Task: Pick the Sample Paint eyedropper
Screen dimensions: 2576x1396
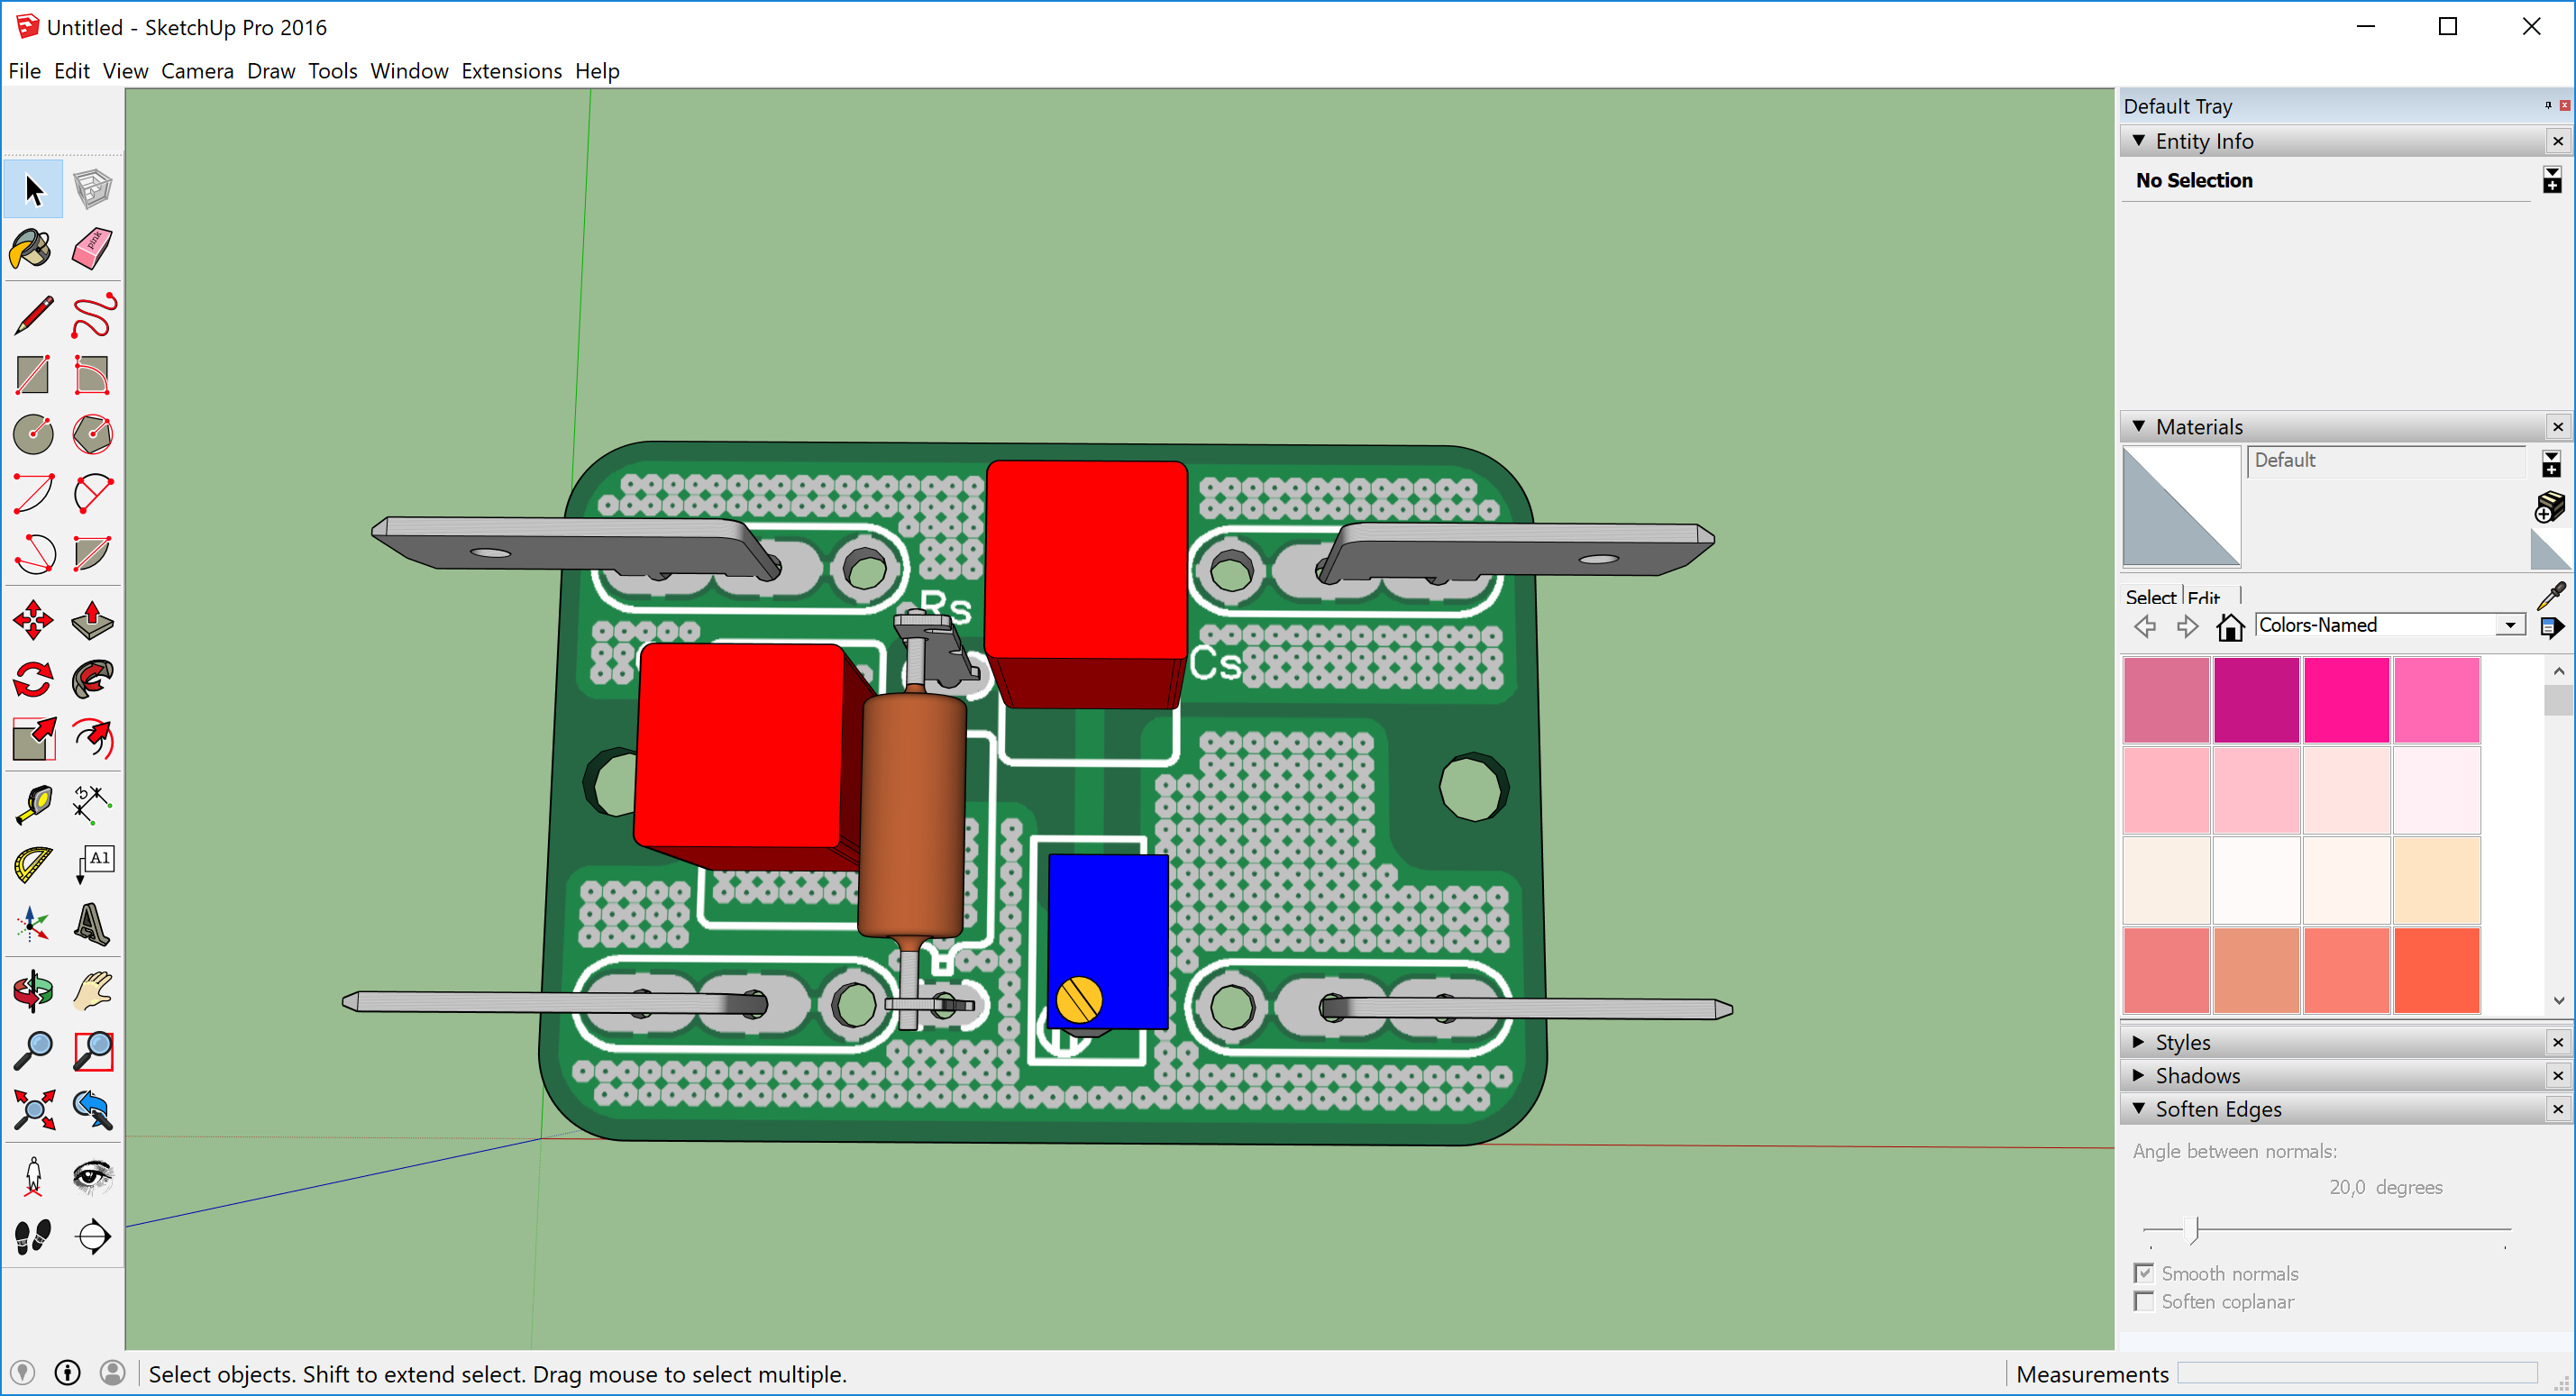Action: (x=2551, y=595)
